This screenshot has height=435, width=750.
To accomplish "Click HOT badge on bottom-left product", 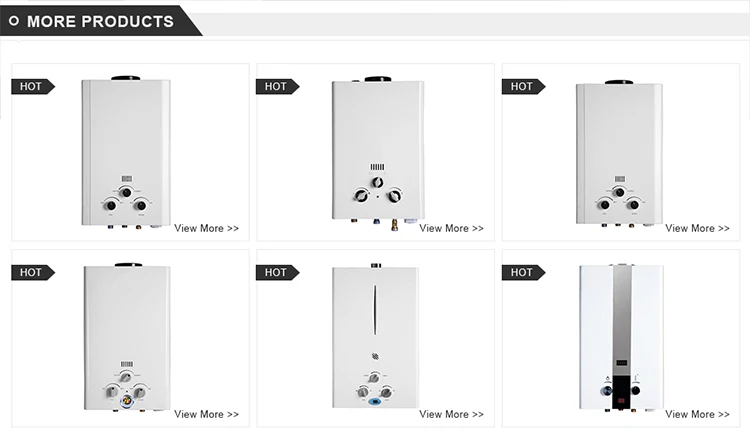I will click(x=31, y=272).
